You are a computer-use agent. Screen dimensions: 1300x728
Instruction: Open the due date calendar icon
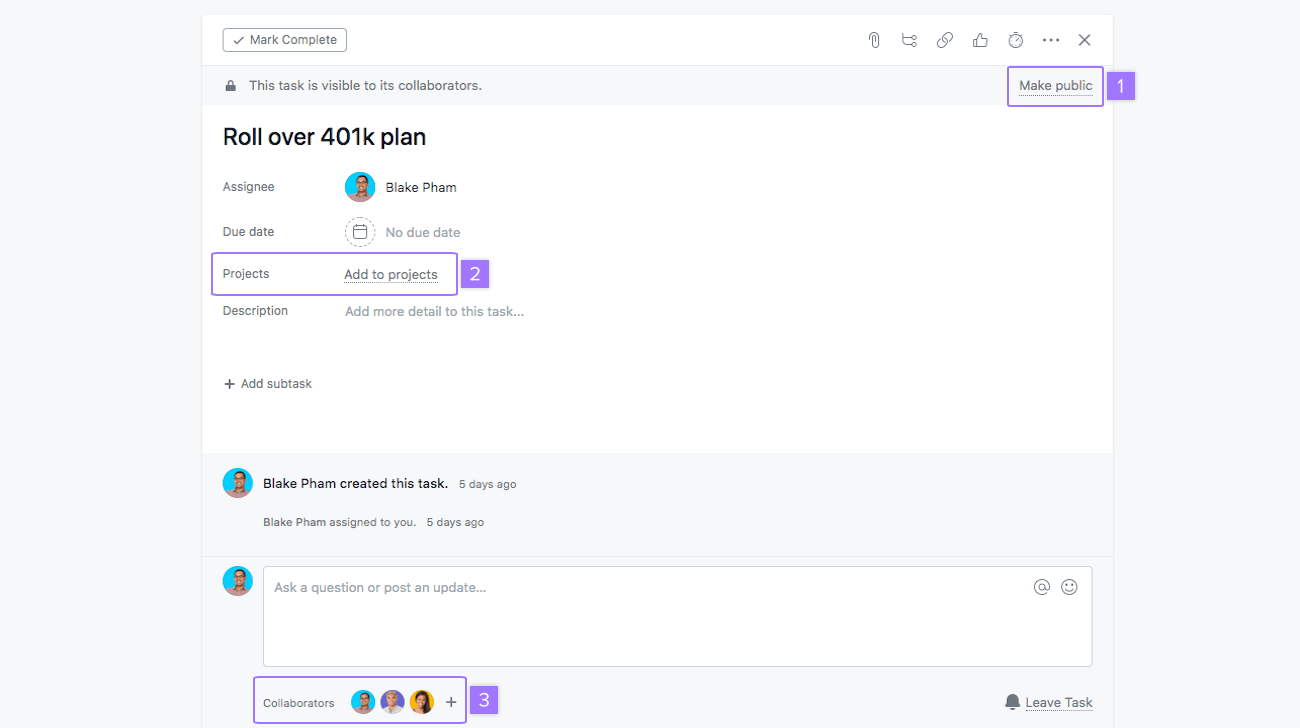pos(360,232)
